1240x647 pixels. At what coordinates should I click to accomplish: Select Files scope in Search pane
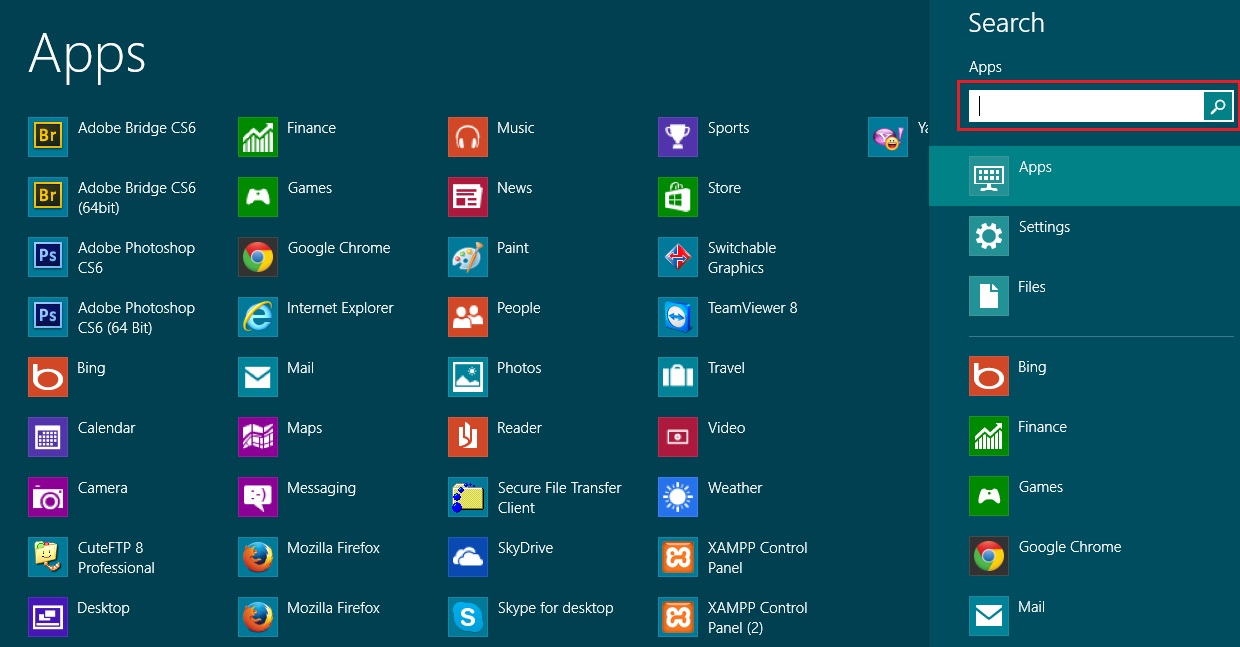tap(1084, 296)
